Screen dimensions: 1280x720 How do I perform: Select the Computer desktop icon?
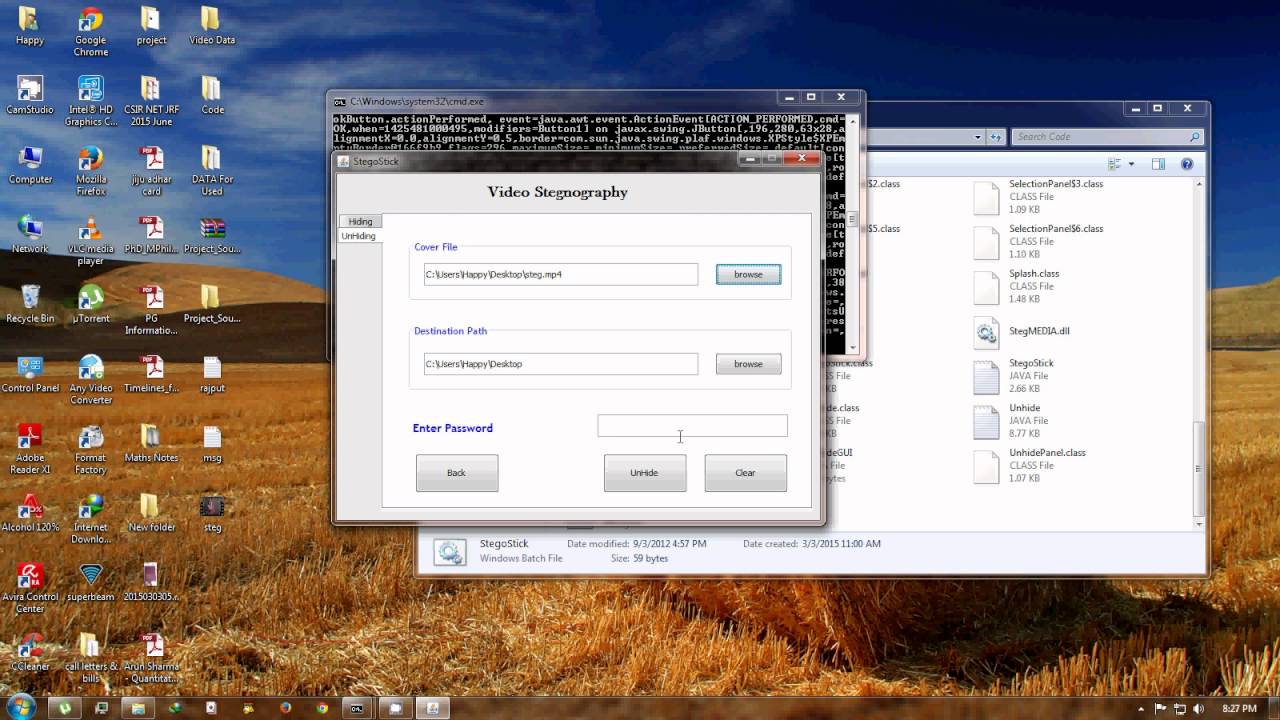tap(30, 165)
